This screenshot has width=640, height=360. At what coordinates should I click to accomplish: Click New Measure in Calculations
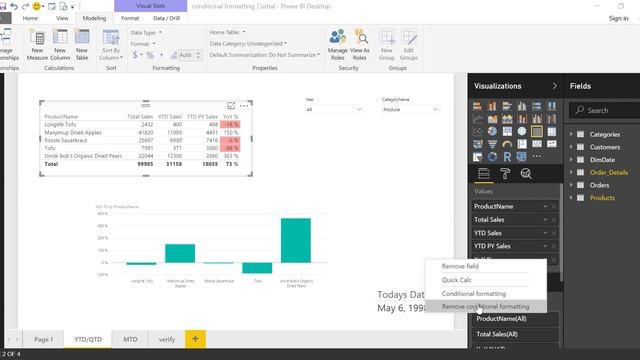(x=37, y=45)
